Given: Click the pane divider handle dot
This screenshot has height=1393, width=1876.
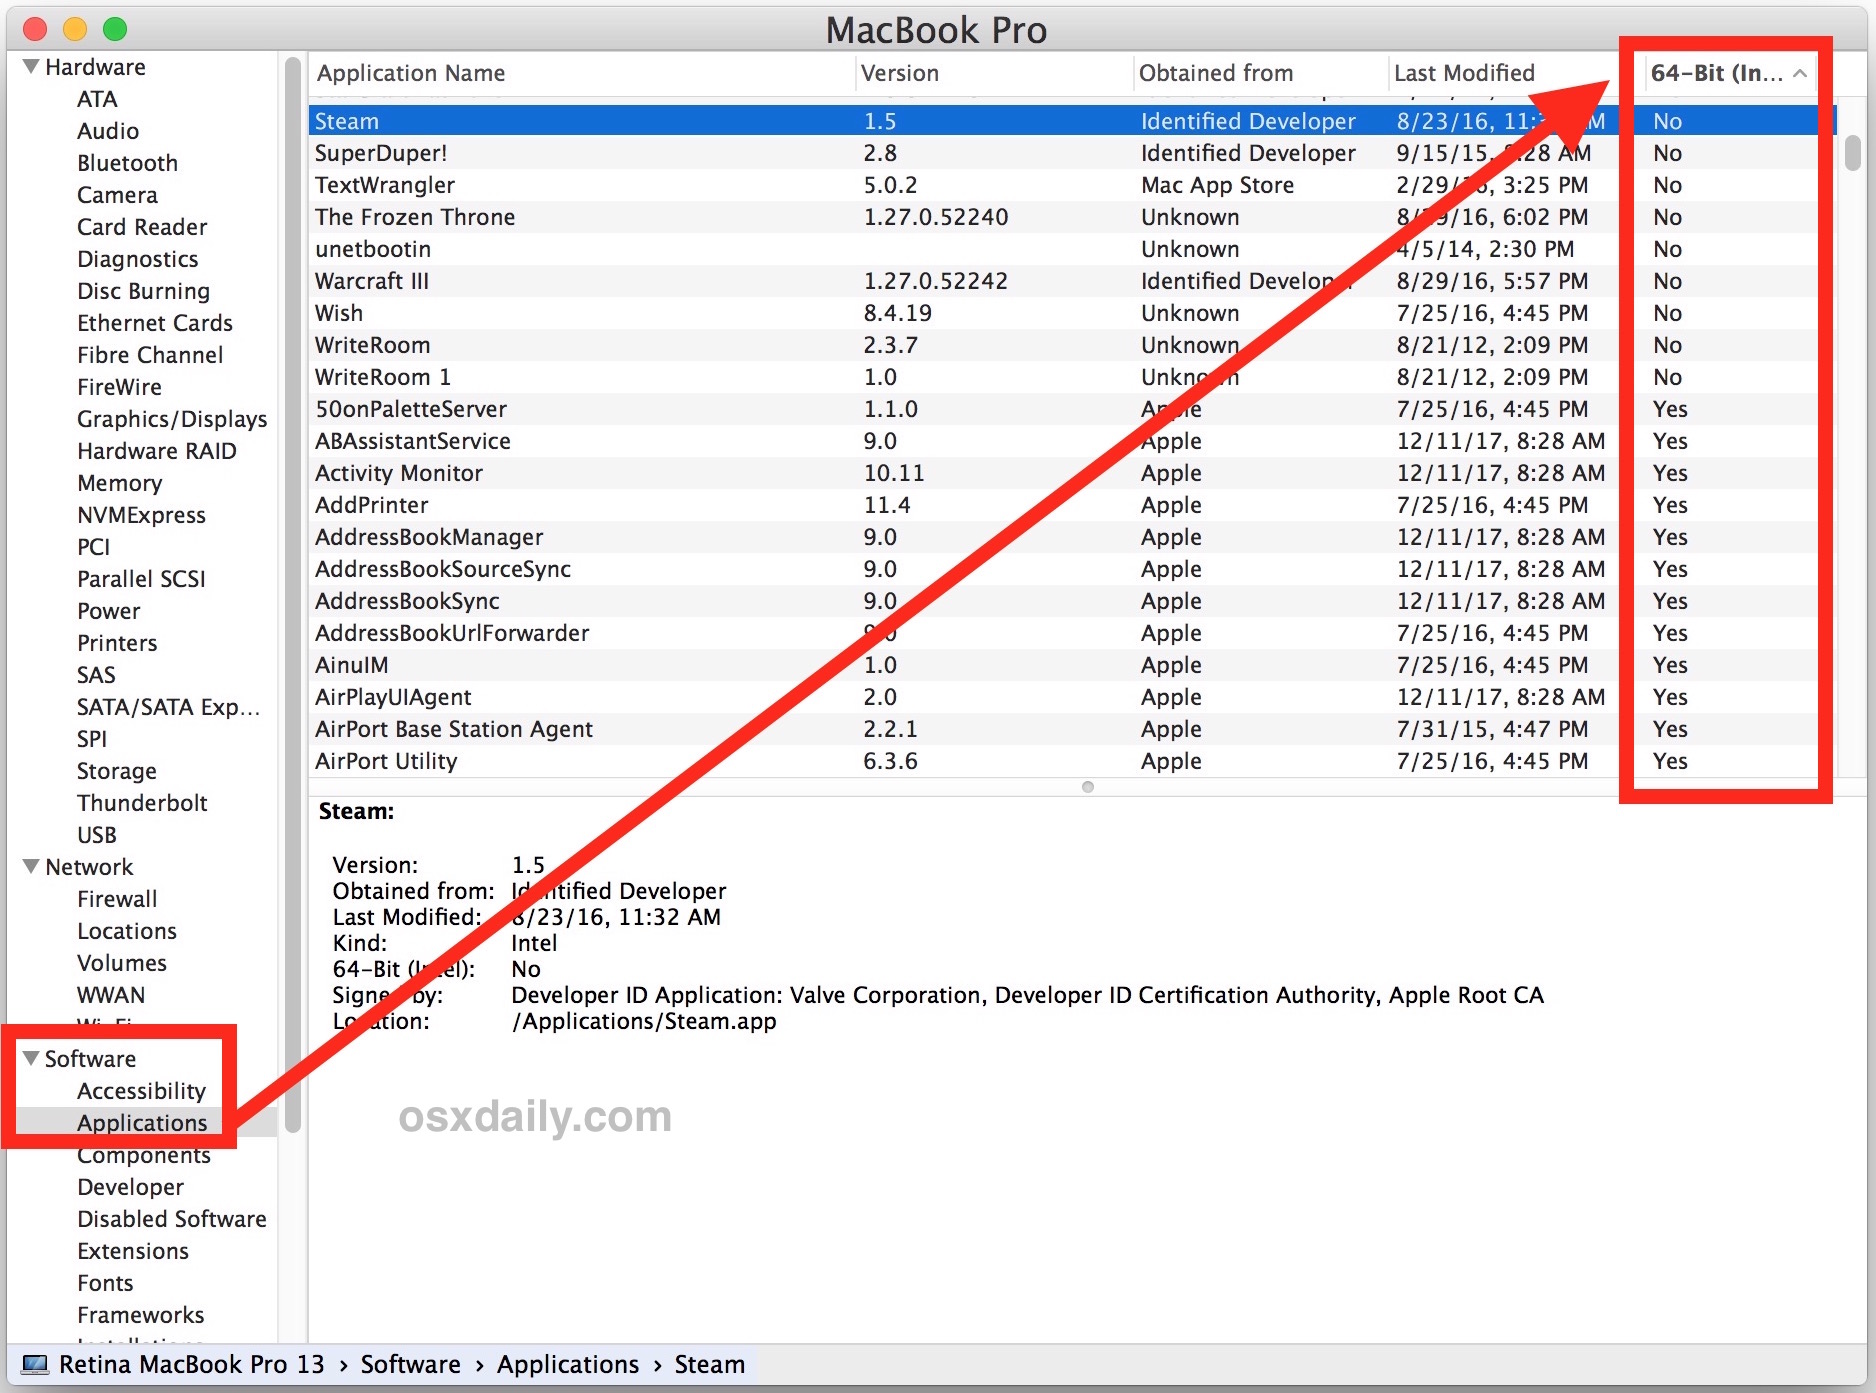Looking at the screenshot, I should click(x=1088, y=787).
